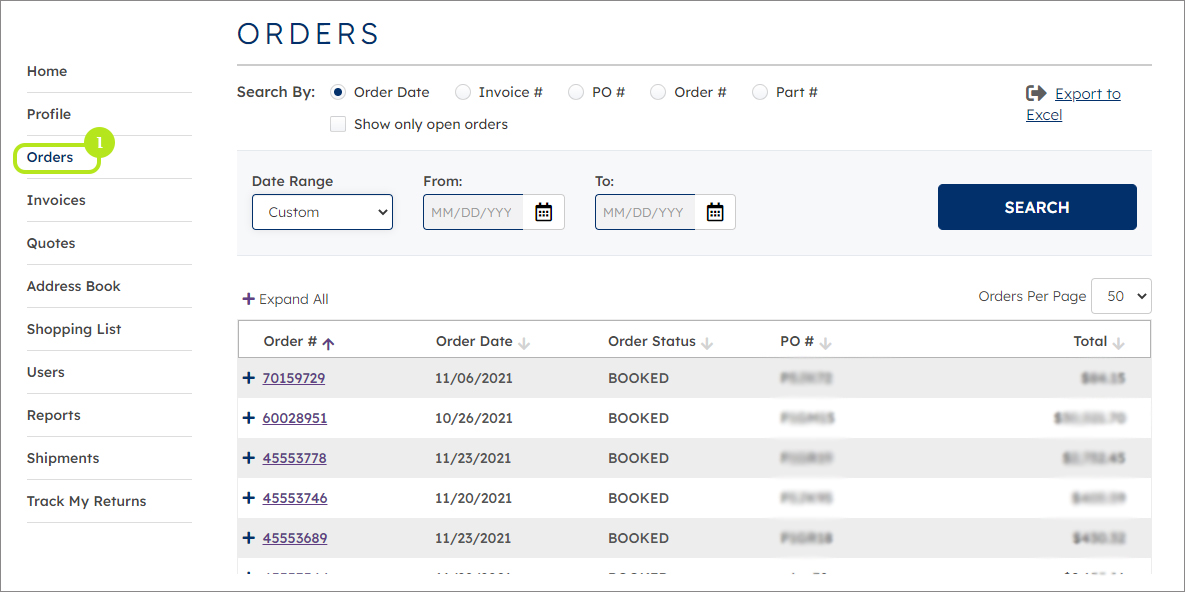Sort by Order # ascending arrow
This screenshot has width=1185, height=592.
tap(328, 342)
